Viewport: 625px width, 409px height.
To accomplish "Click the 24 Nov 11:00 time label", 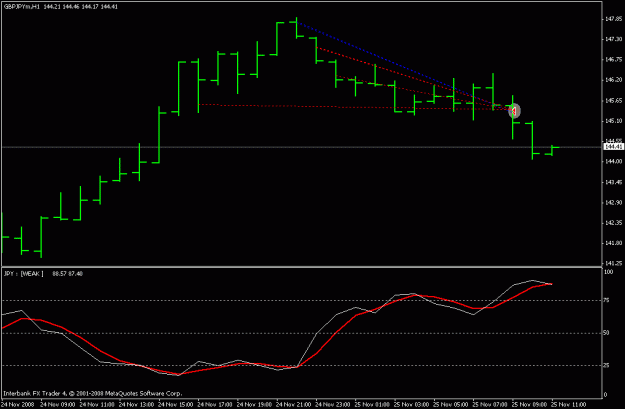I will [97, 405].
